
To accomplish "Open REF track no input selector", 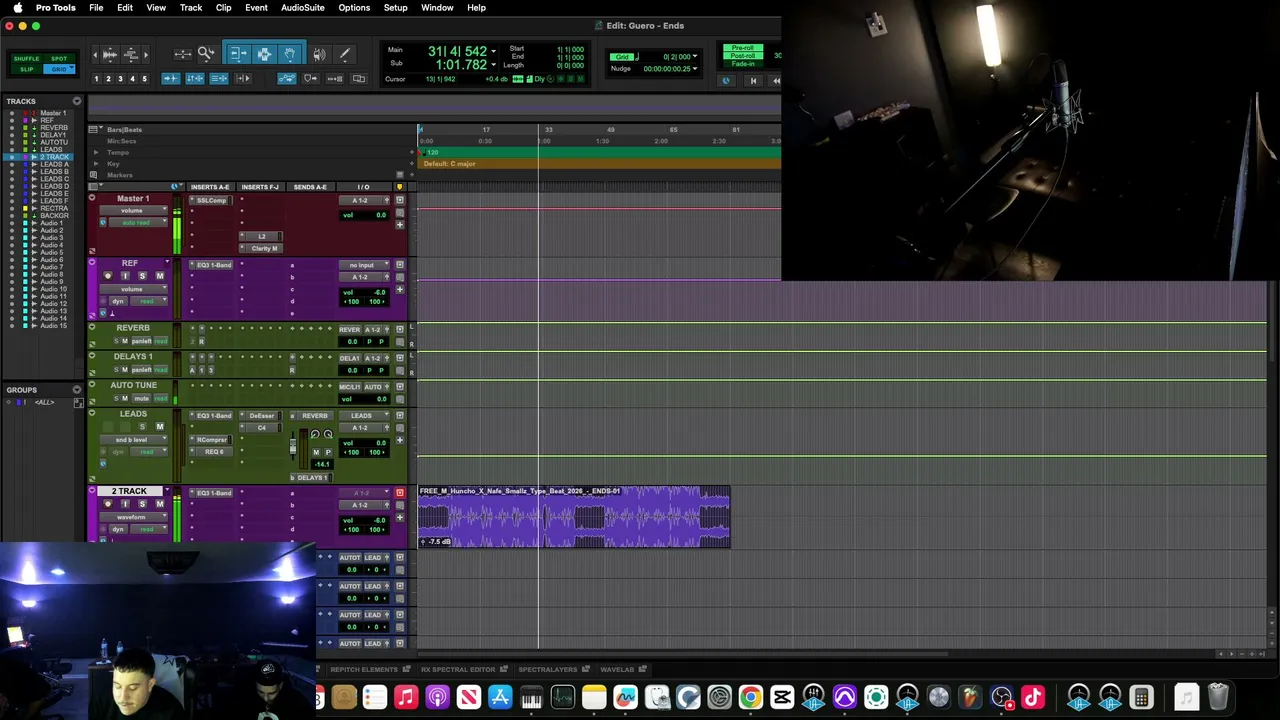I will (362, 265).
